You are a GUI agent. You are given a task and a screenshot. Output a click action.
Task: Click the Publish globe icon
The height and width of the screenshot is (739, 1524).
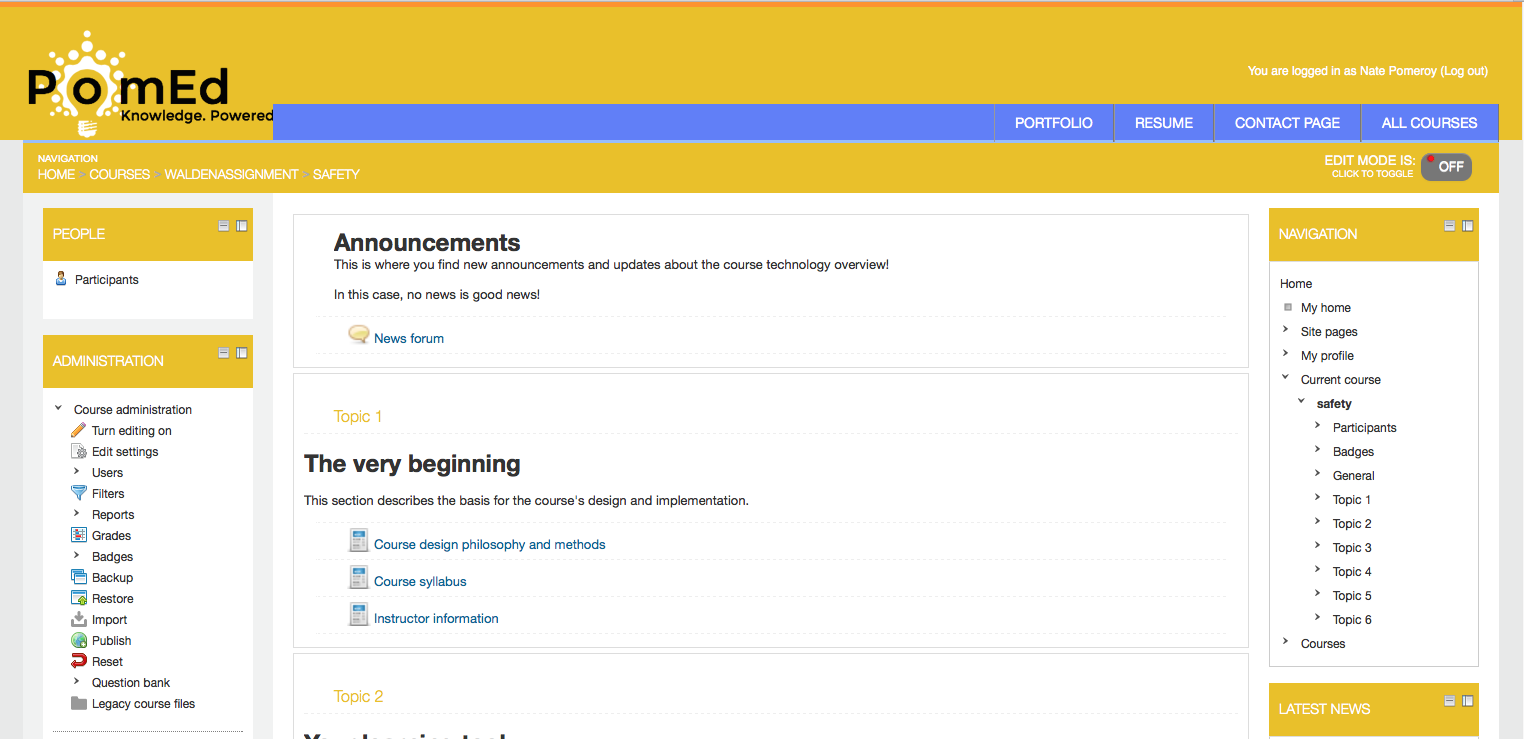(x=79, y=640)
